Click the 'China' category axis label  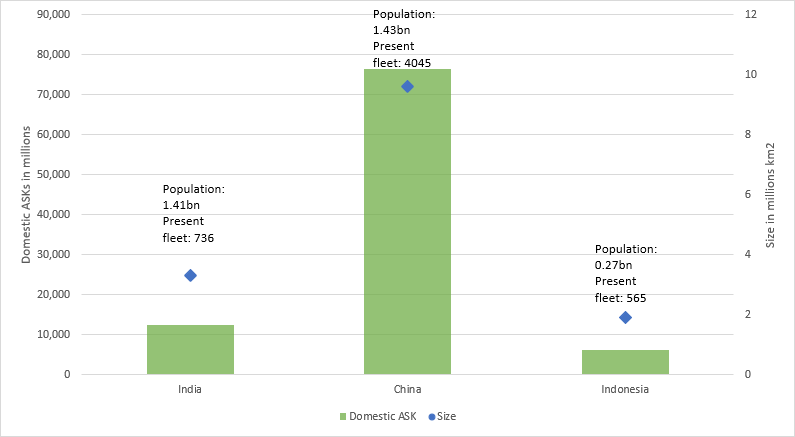(x=408, y=389)
